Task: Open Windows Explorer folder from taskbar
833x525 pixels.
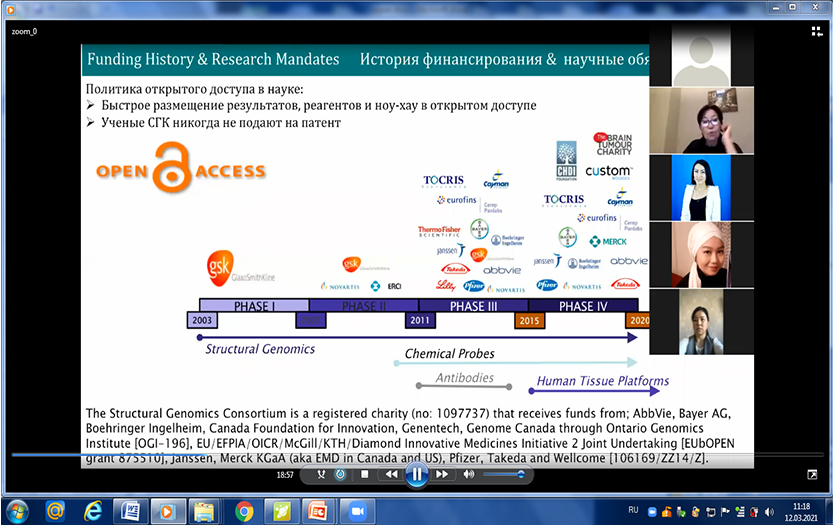Action: click(205, 512)
